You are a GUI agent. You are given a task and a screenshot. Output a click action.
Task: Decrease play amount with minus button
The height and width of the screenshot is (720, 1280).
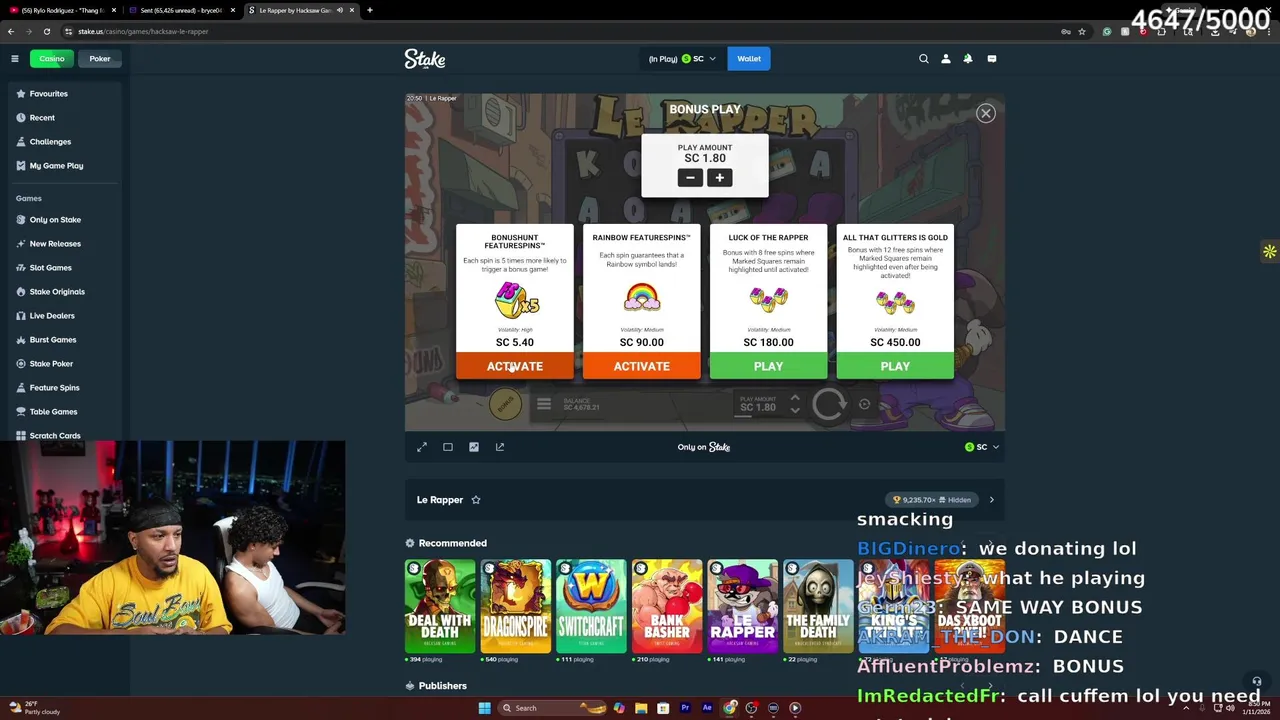[690, 178]
